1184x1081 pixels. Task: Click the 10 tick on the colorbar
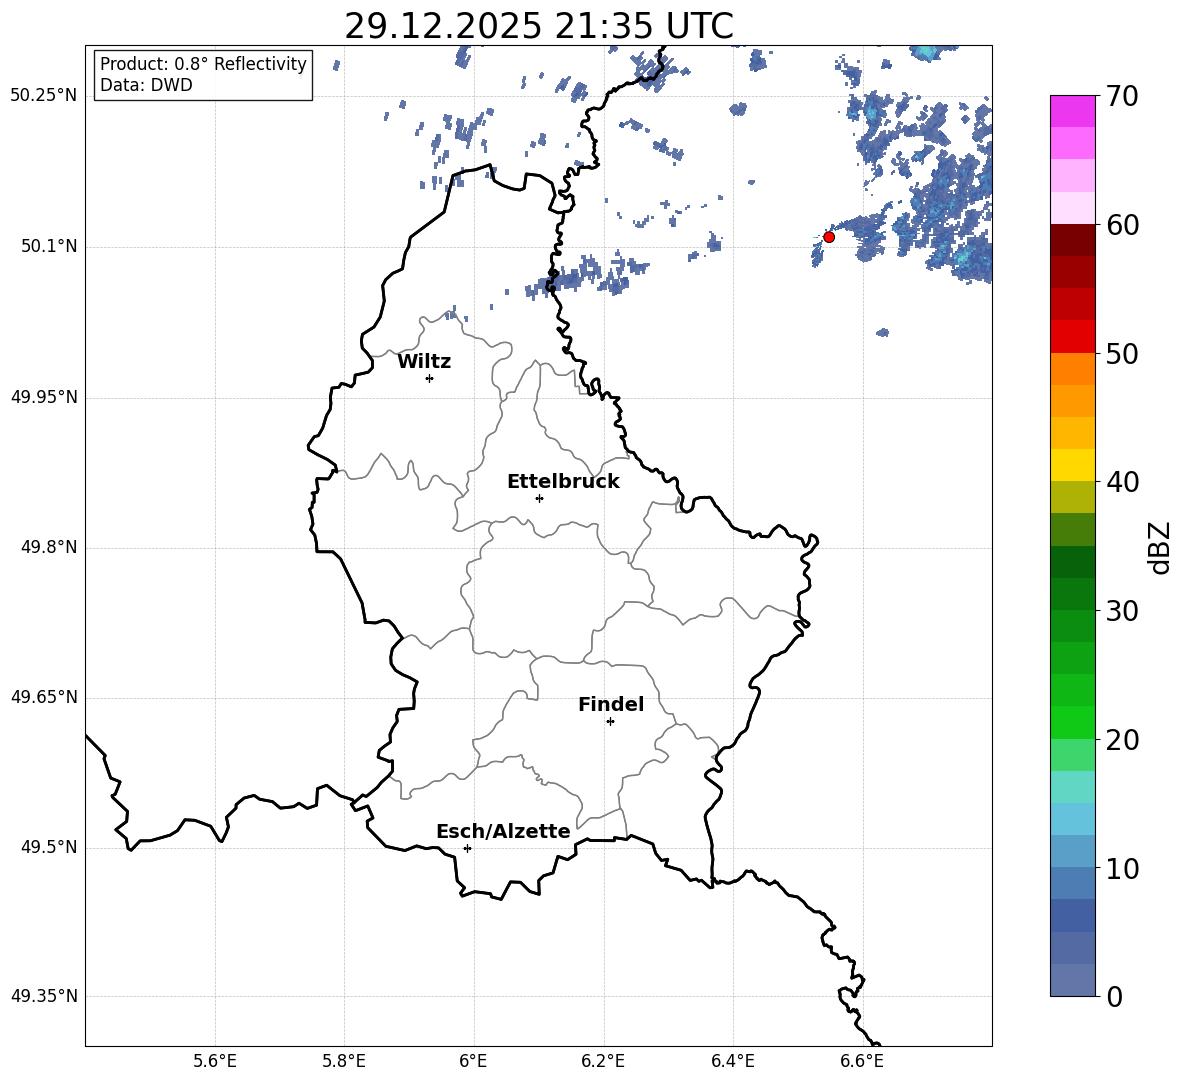pos(1122,868)
